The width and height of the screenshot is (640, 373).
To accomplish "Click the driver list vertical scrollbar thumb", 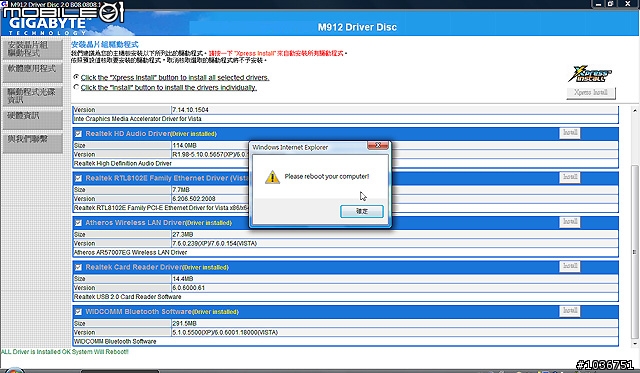I will [x=635, y=251].
